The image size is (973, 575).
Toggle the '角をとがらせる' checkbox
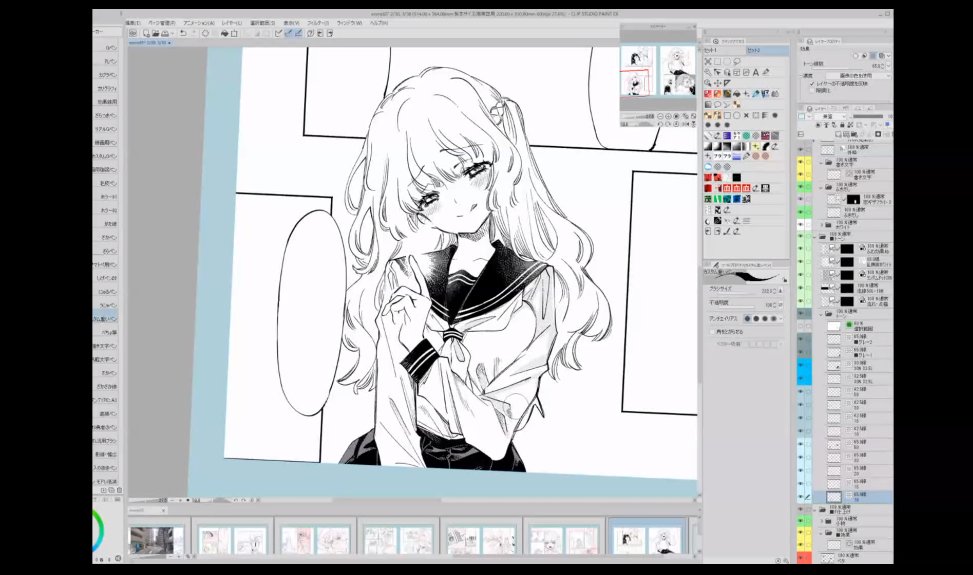(712, 332)
